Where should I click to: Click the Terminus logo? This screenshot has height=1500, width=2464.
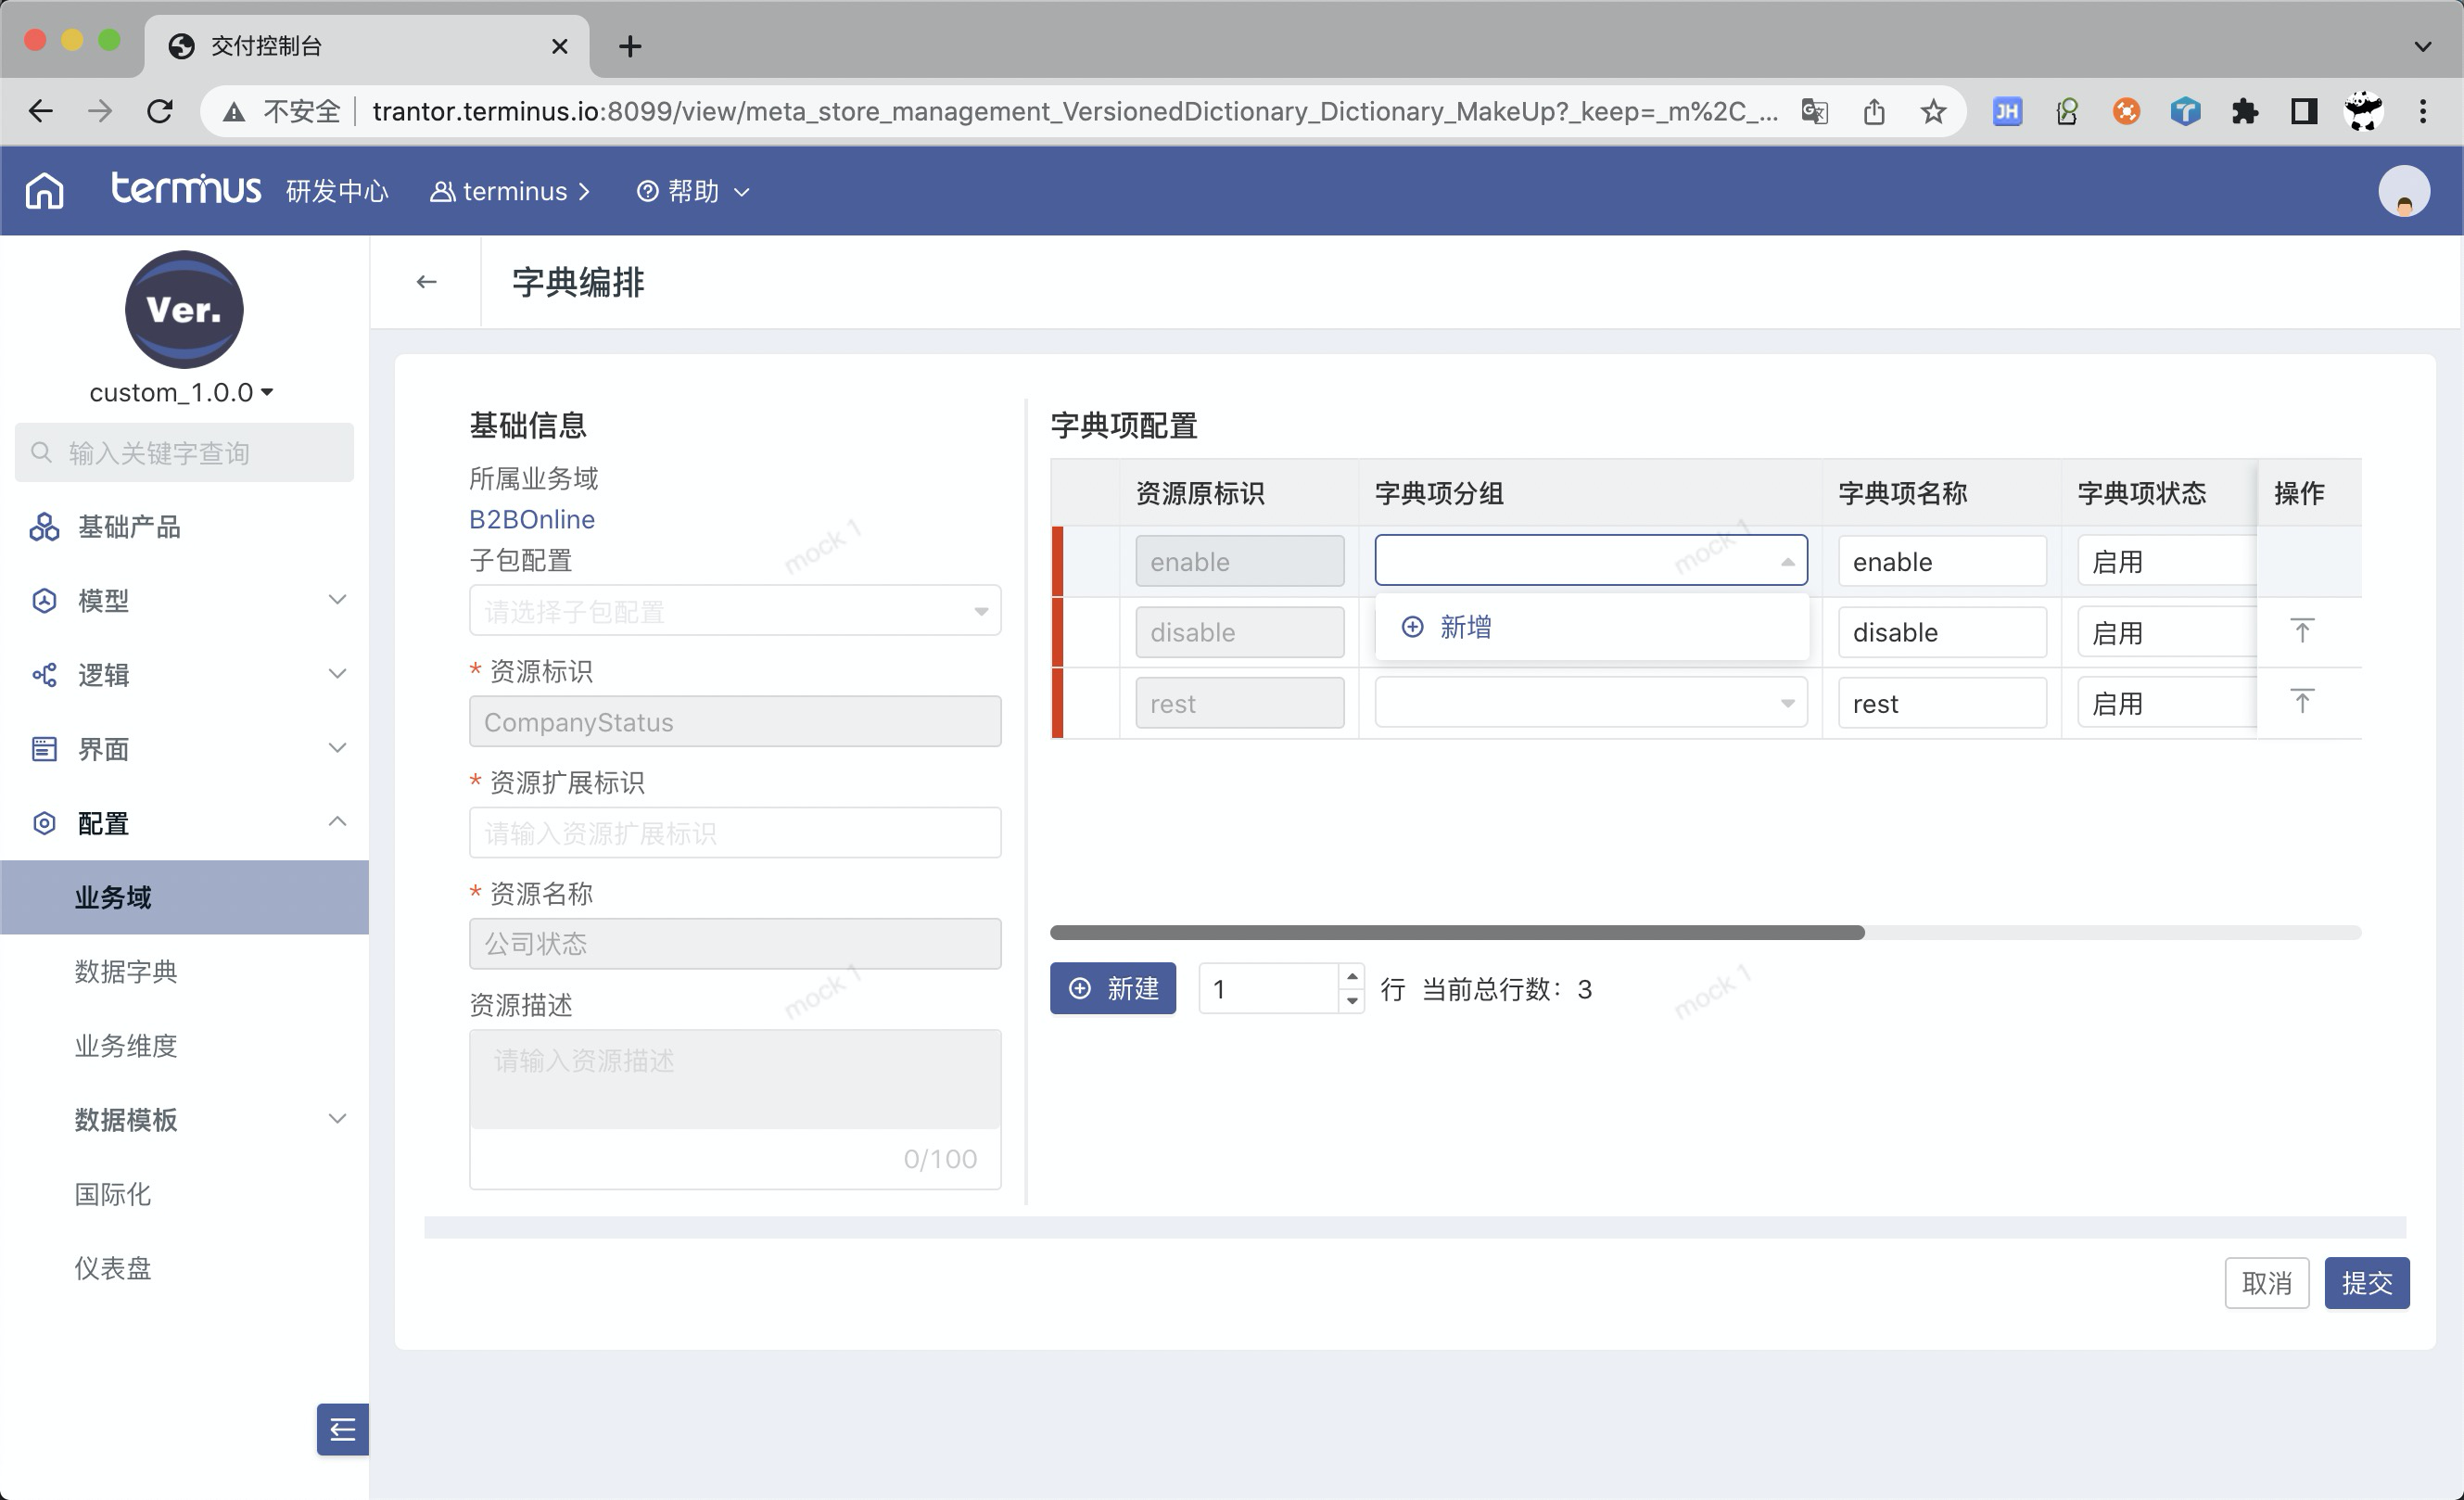(x=186, y=188)
